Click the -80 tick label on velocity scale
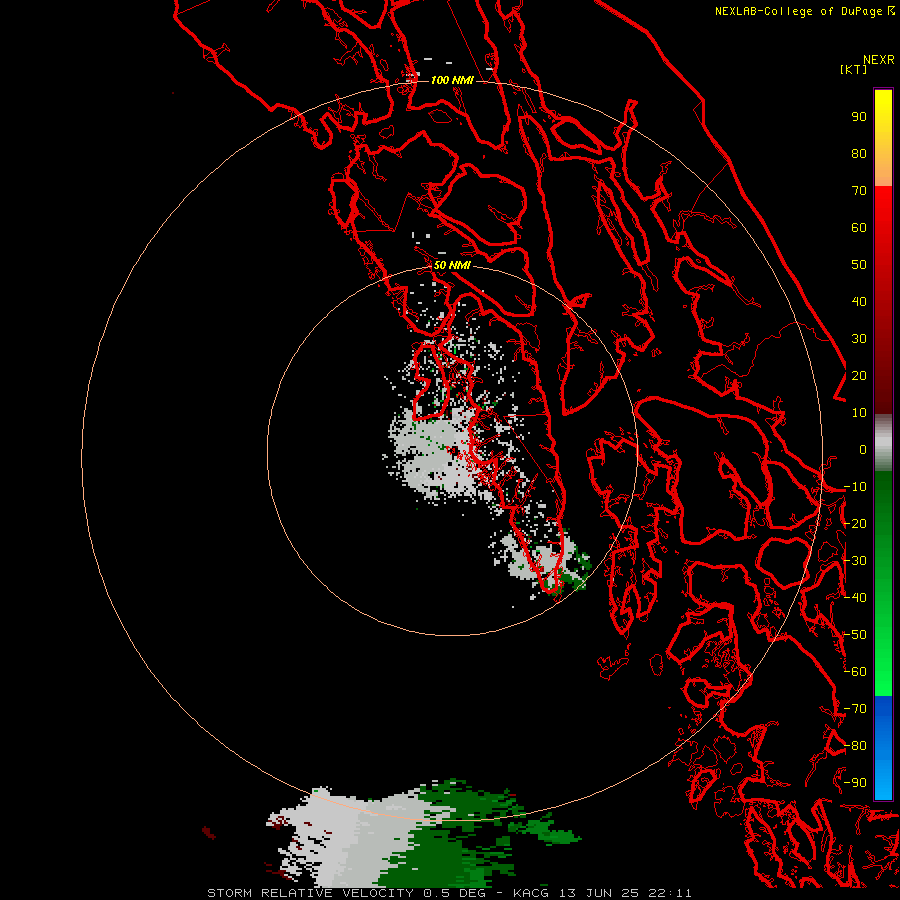 (855, 746)
